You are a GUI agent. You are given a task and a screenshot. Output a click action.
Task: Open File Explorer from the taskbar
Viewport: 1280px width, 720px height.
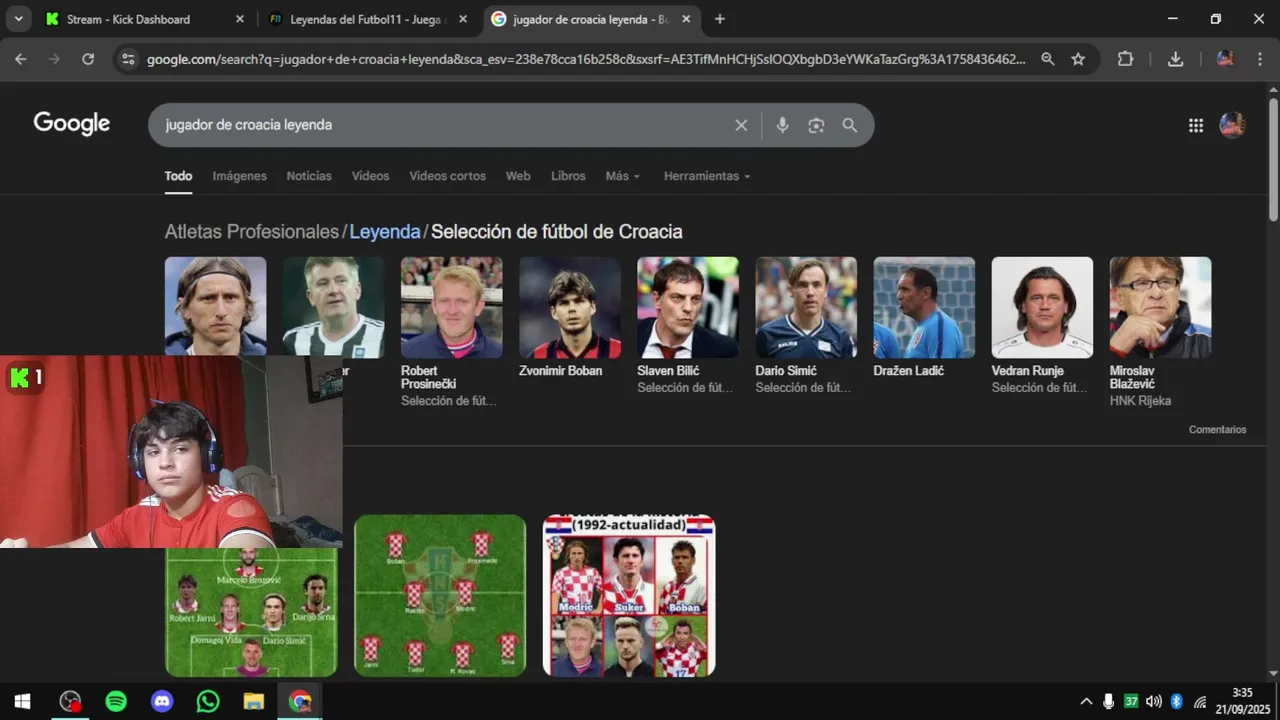[x=254, y=702]
